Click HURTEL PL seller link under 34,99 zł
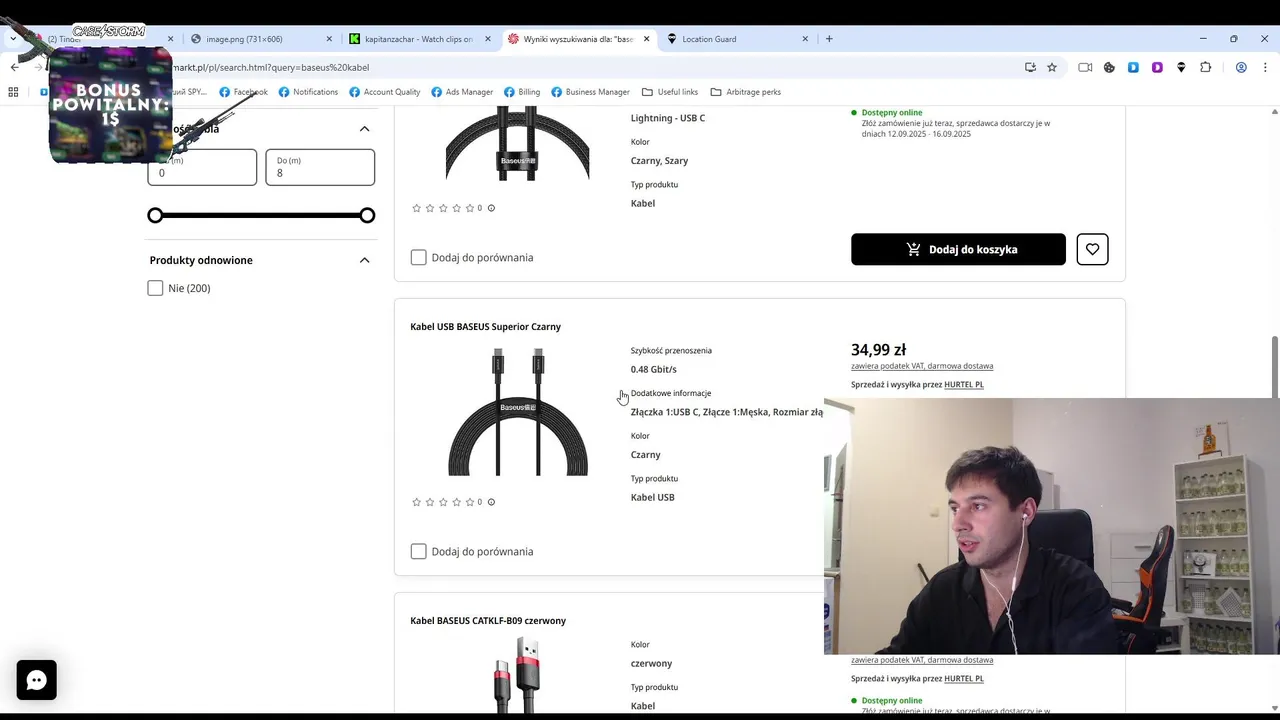1280x720 pixels. tap(964, 385)
